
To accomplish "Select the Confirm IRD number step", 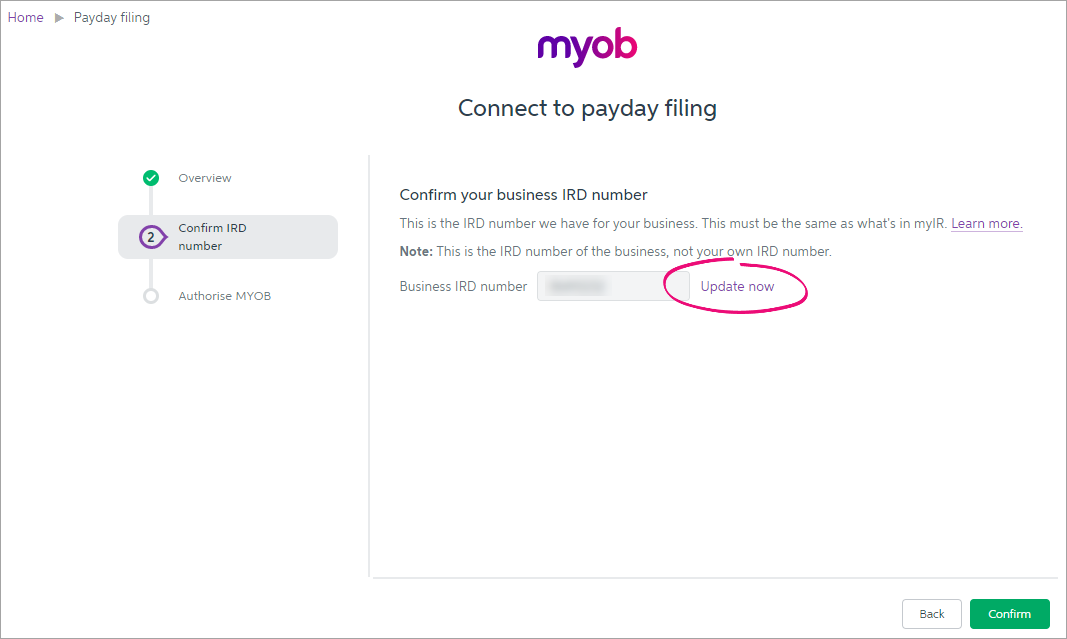I will pos(228,237).
